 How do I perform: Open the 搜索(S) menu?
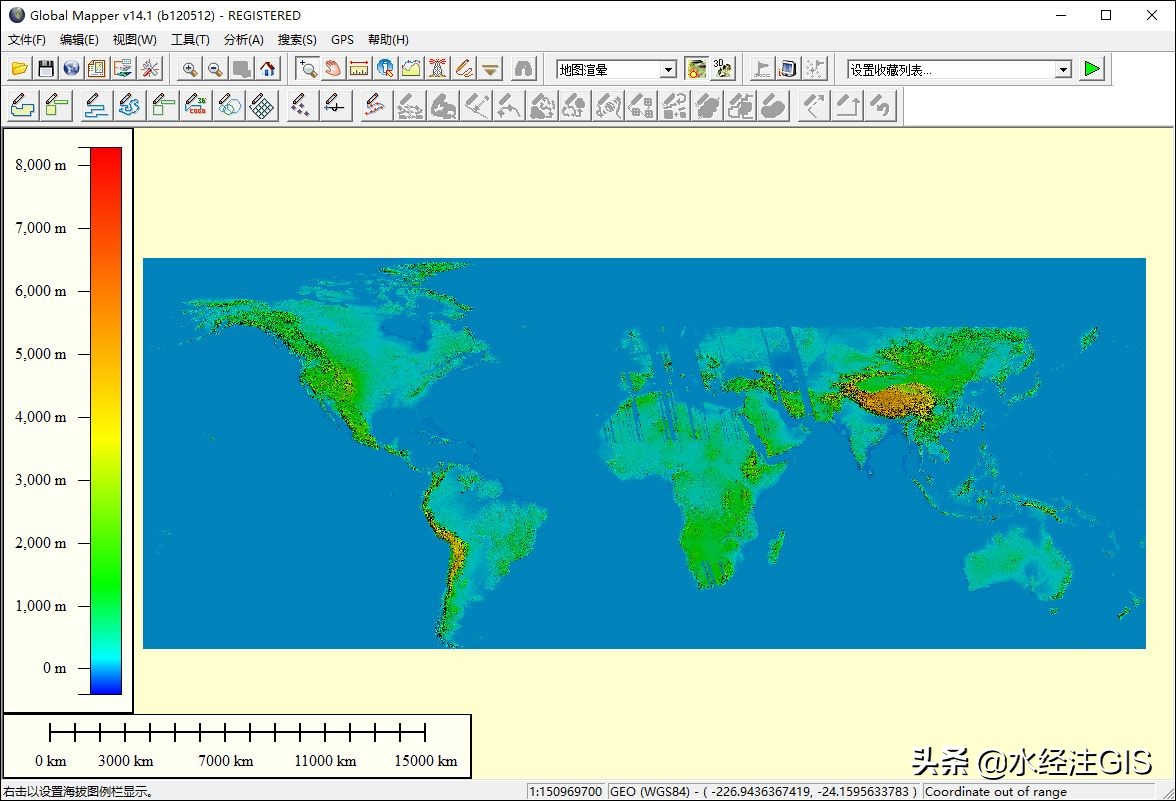click(x=297, y=40)
